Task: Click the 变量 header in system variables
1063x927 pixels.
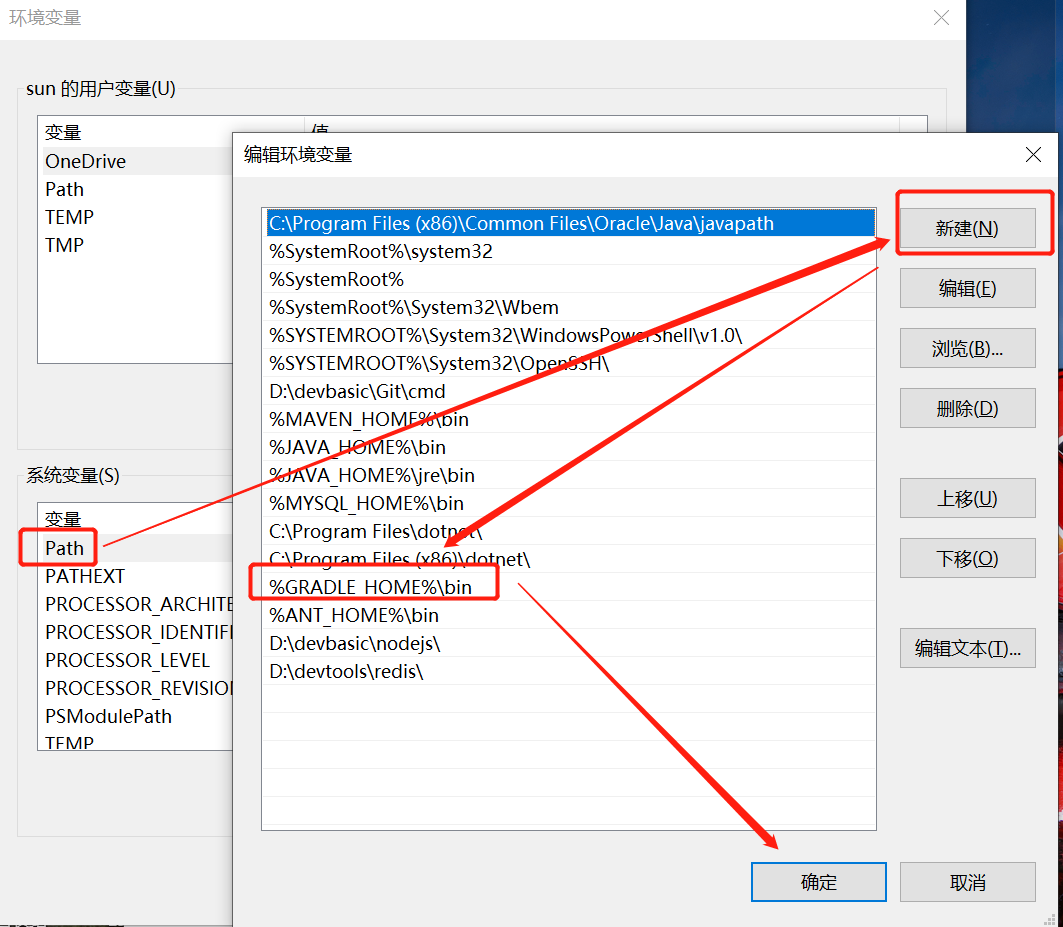Action: point(63,519)
